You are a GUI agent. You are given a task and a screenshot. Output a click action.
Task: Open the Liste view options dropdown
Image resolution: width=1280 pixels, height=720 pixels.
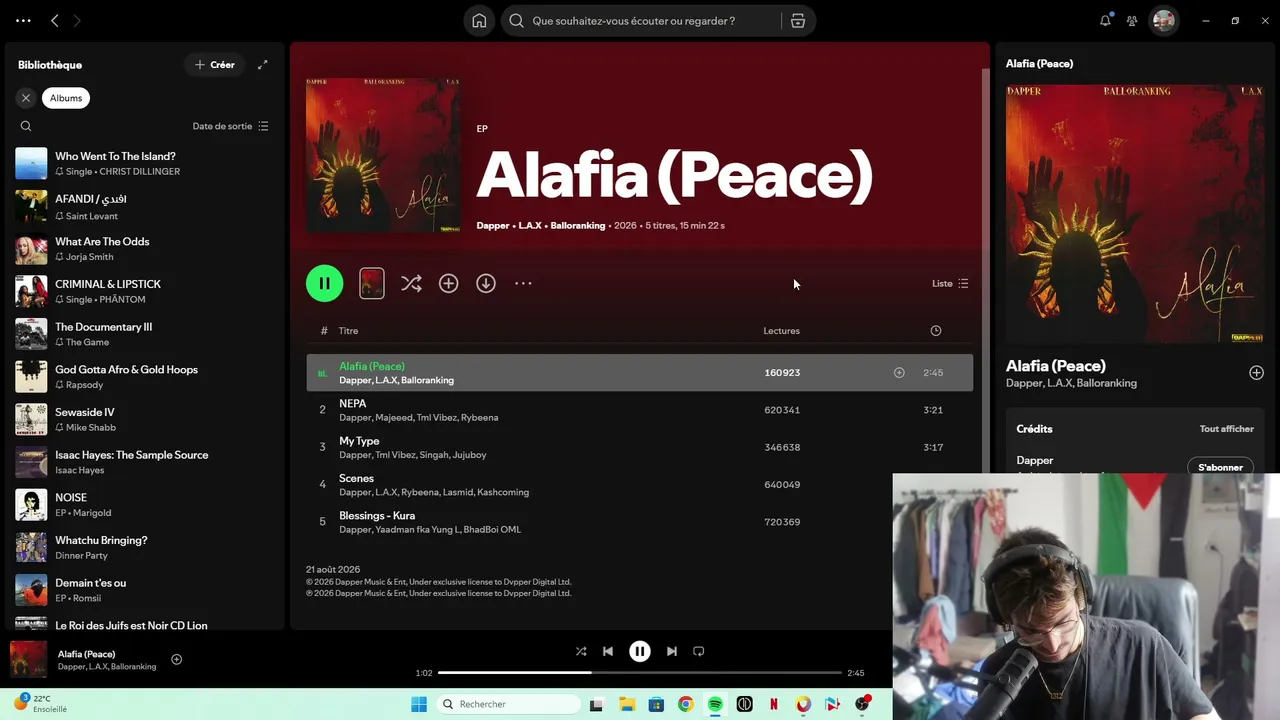point(950,284)
